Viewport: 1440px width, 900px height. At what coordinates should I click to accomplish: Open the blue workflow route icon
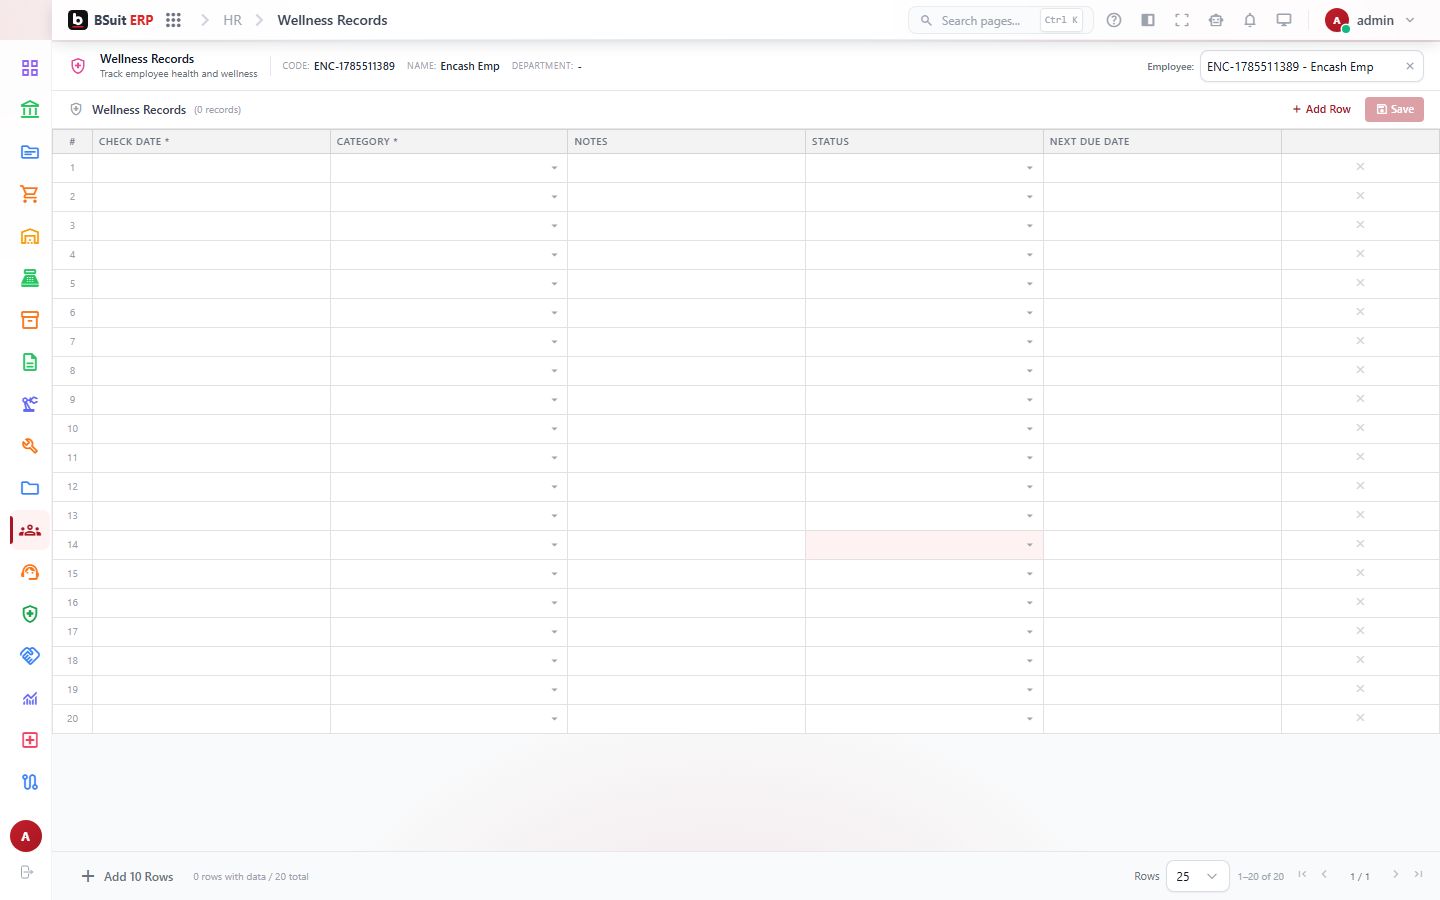click(x=30, y=782)
